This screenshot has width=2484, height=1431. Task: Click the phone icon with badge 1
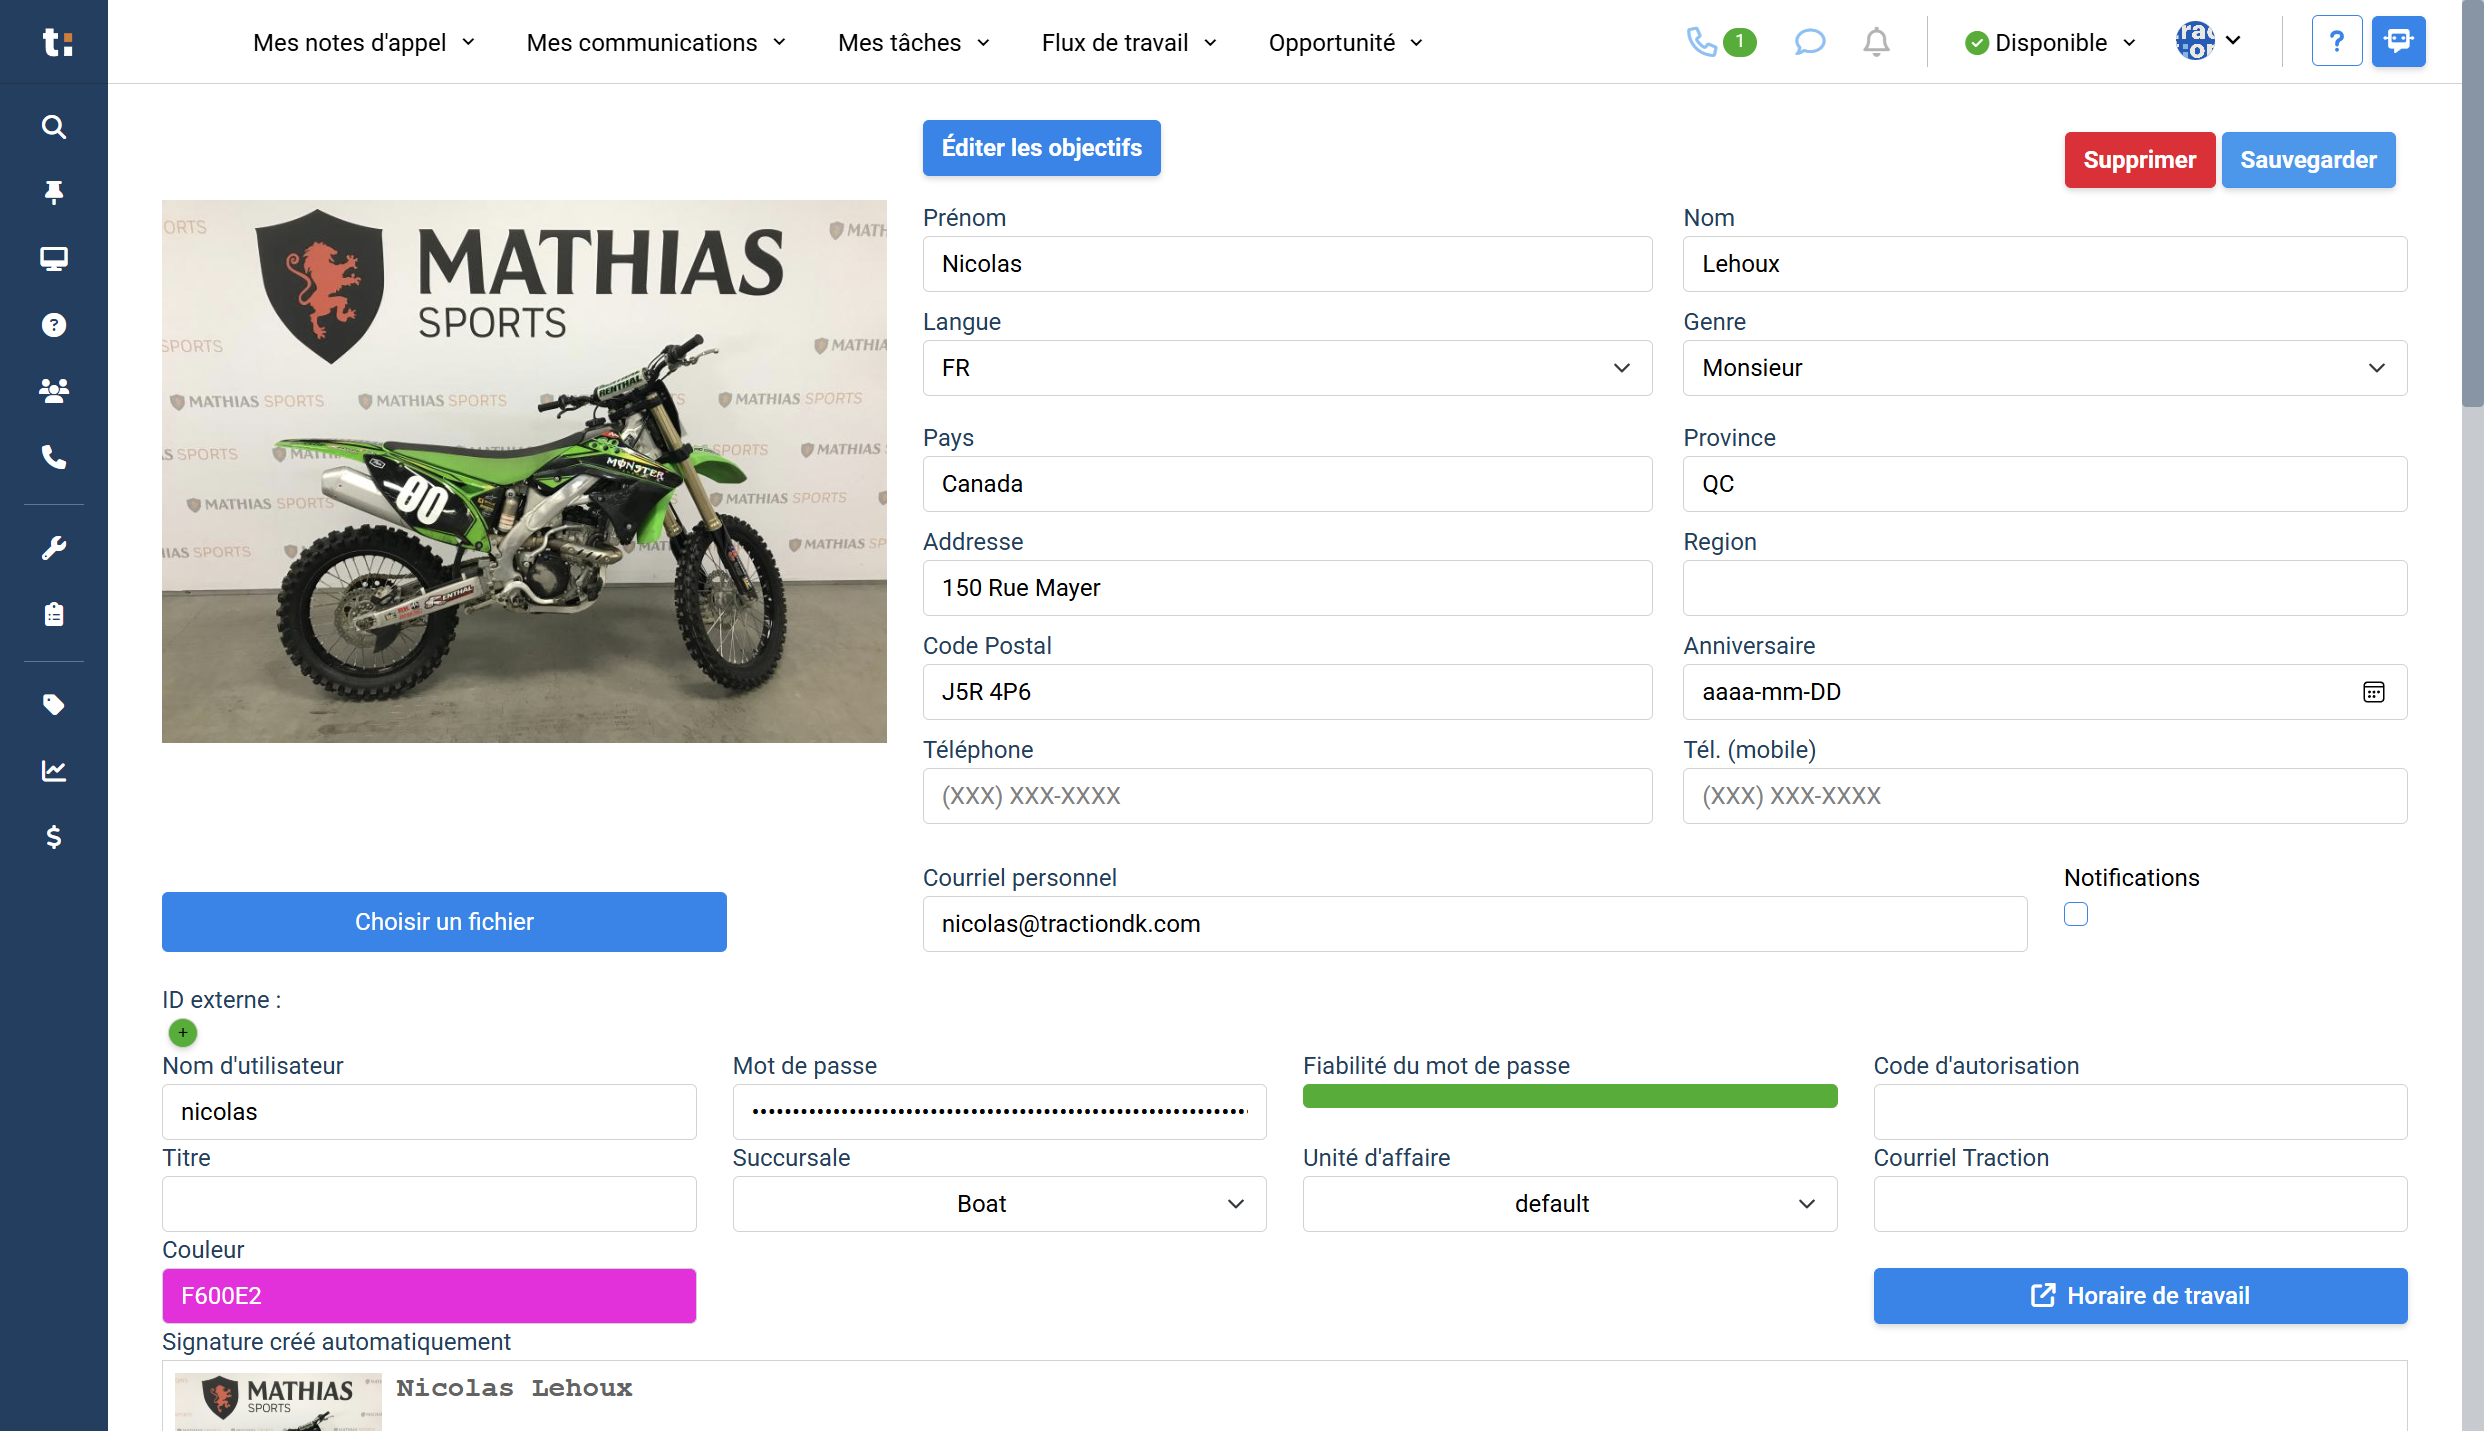click(x=1701, y=42)
